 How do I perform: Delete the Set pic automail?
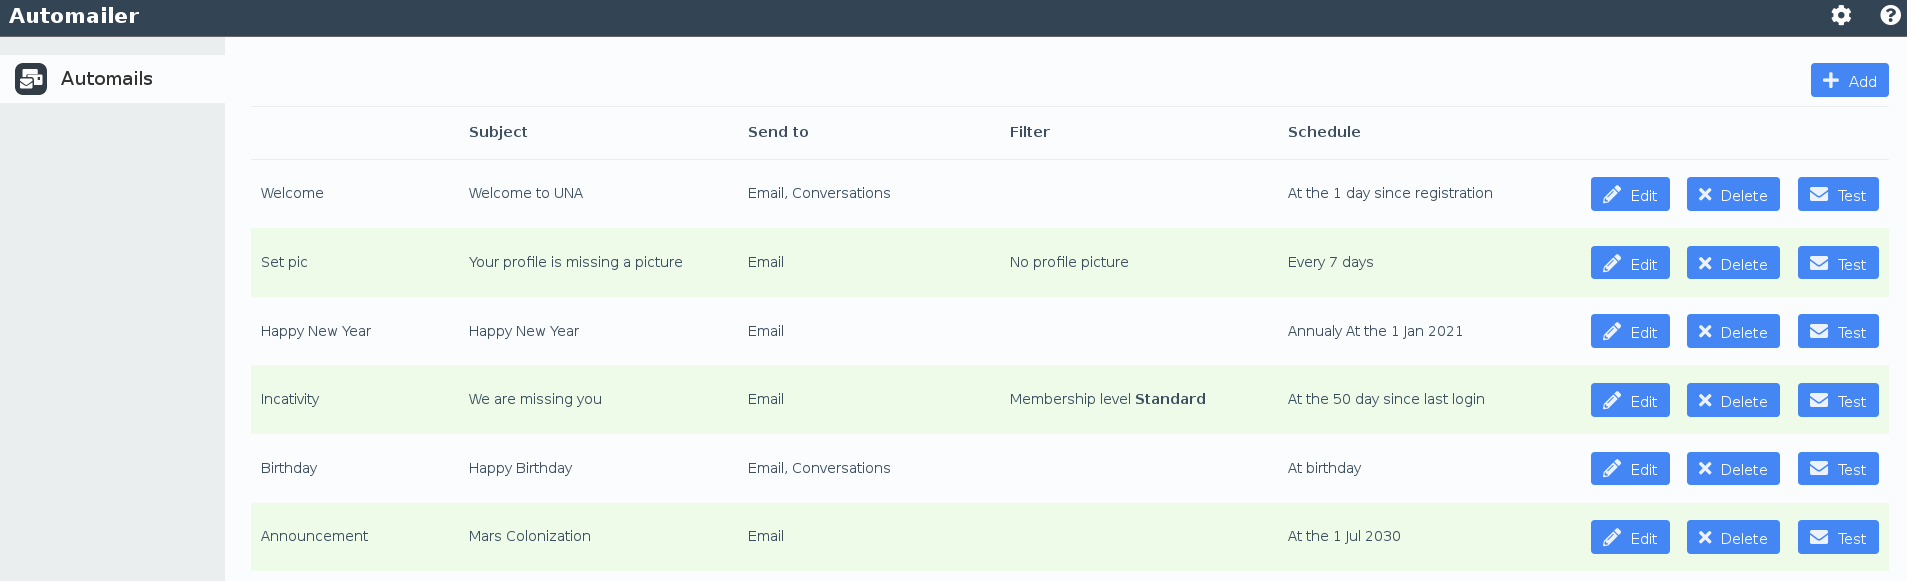1732,264
